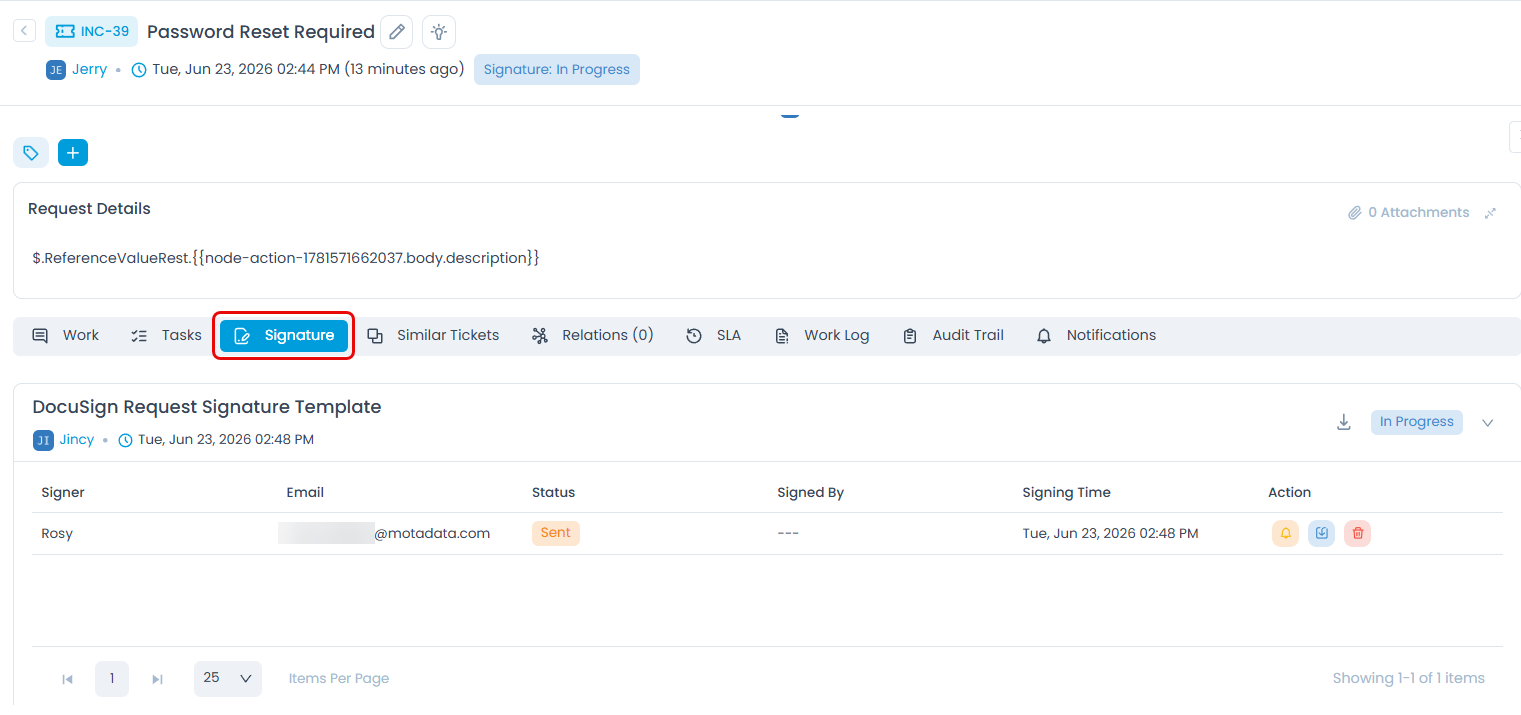The image size is (1521, 715).
Task: Delete Rosy's signer row with trash icon
Action: pos(1357,534)
